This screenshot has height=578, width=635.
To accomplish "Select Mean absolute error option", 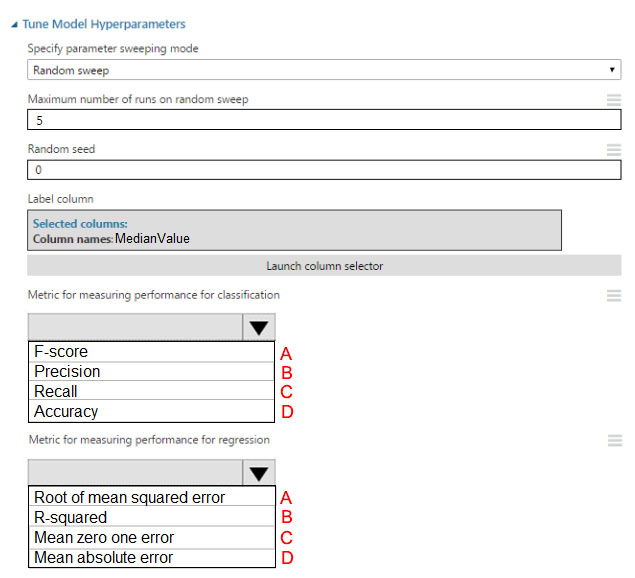I will (x=151, y=557).
